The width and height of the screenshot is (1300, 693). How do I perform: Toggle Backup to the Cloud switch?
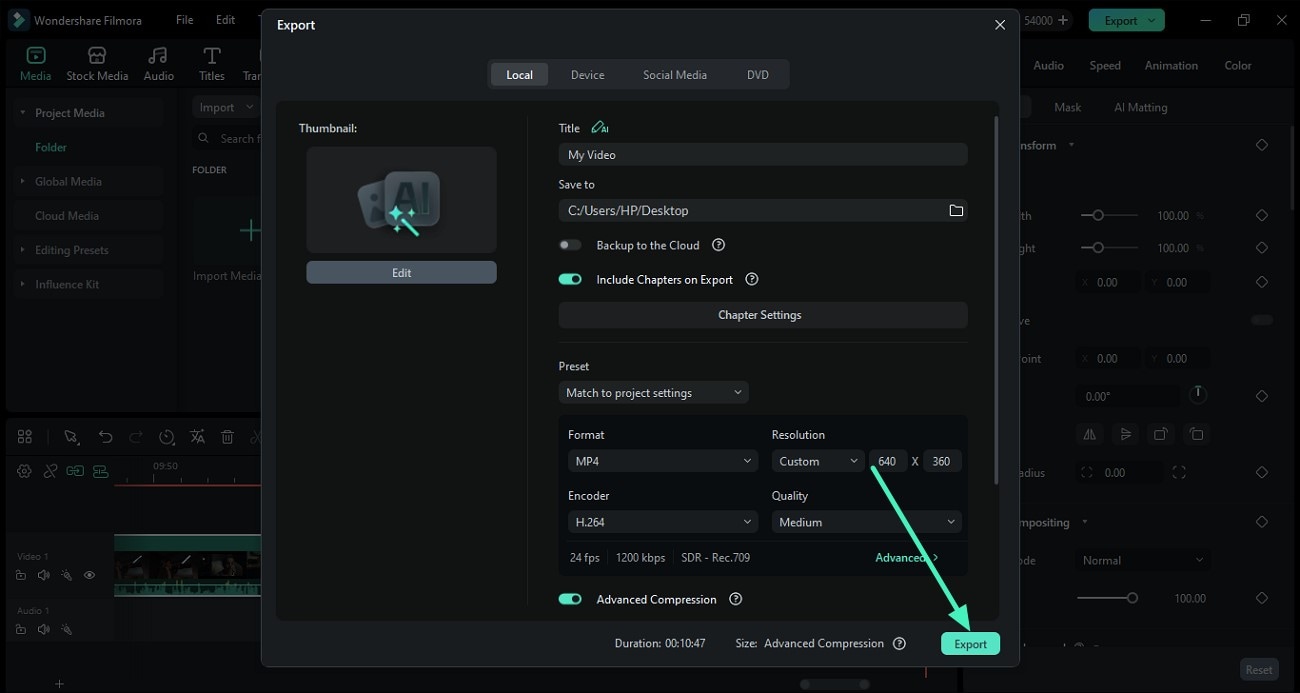[570, 245]
